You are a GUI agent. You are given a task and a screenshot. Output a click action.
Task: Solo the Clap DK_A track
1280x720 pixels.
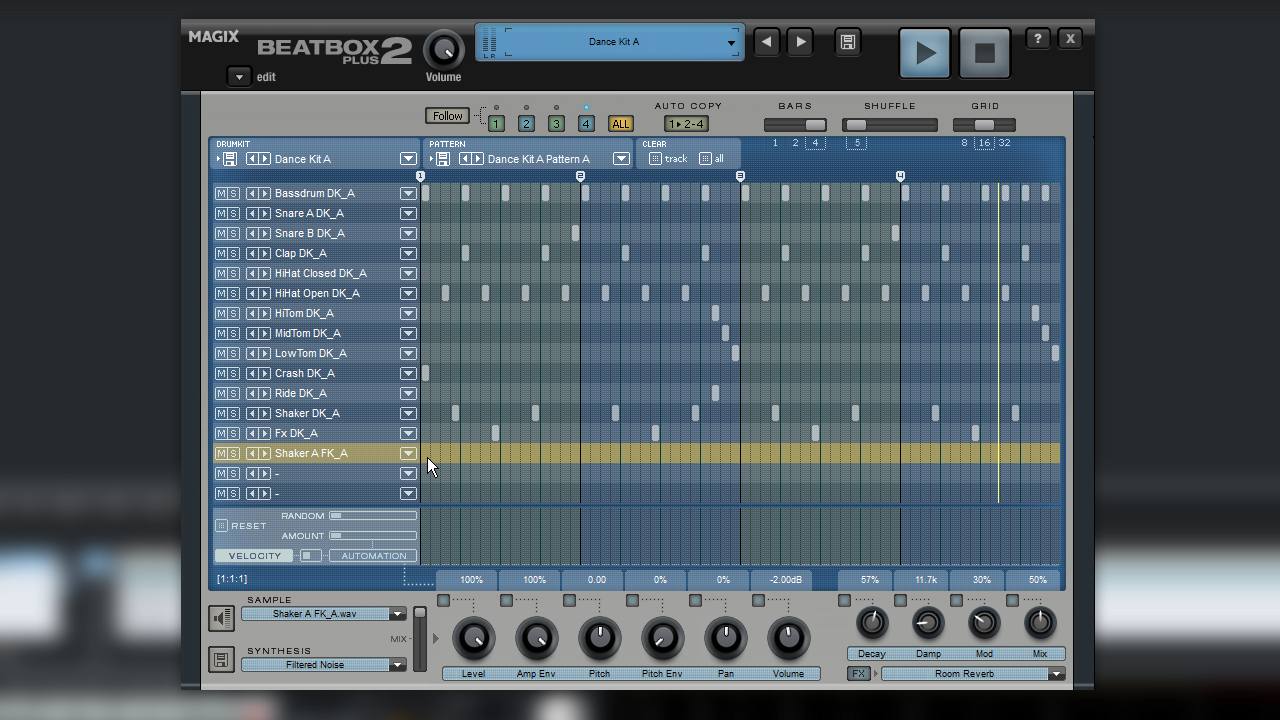point(233,253)
